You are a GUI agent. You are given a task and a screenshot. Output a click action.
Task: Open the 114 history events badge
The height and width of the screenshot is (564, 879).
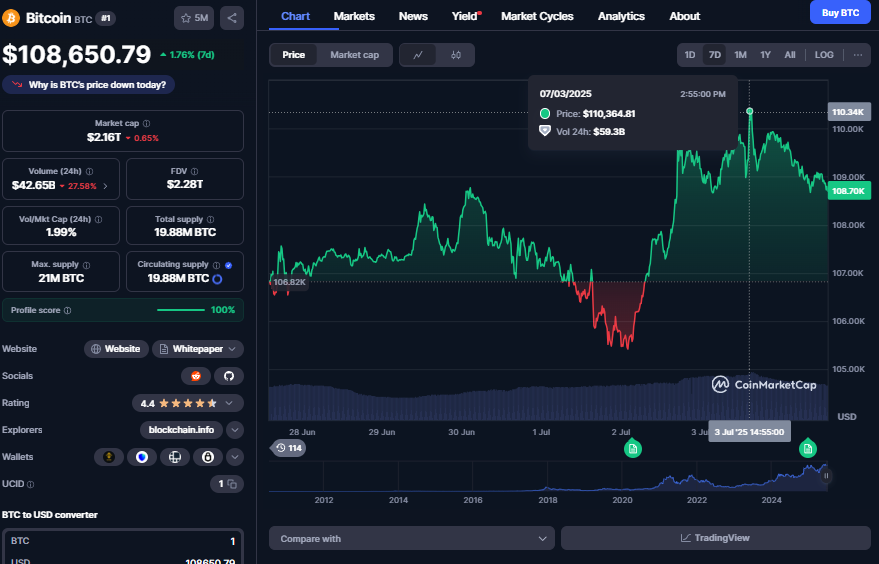288,448
